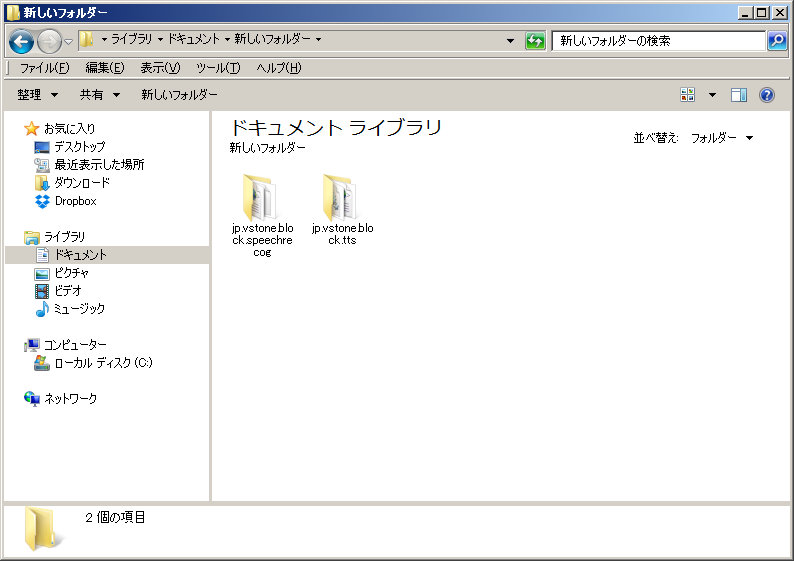Toggle the preview pane button
794x561 pixels.
pyautogui.click(x=739, y=95)
